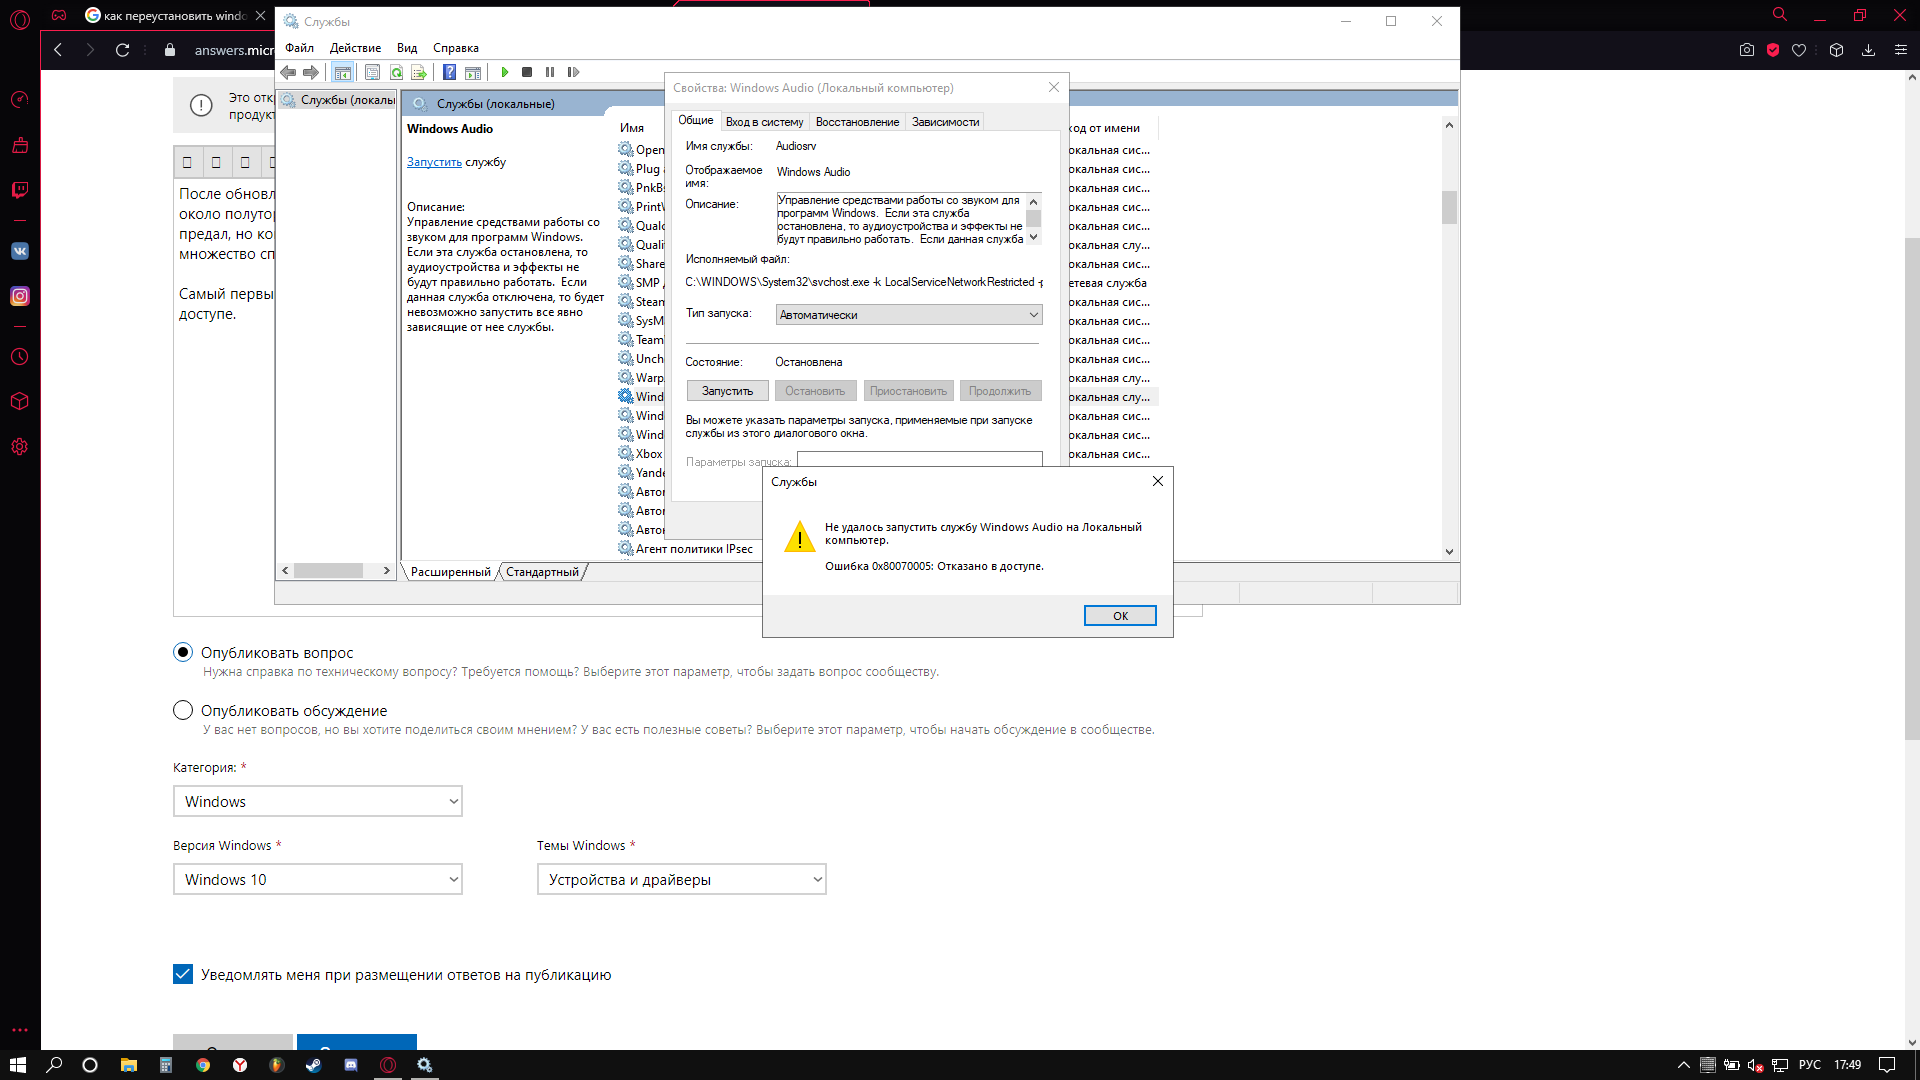The width and height of the screenshot is (1920, 1080).
Task: Close Windows Audio properties dialog
Action: tap(1053, 87)
